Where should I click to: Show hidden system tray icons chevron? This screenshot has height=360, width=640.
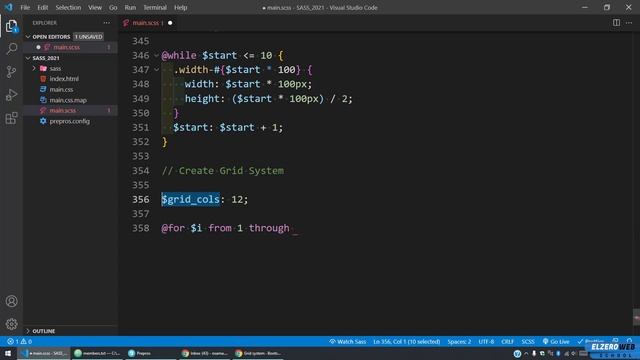(x=526, y=353)
